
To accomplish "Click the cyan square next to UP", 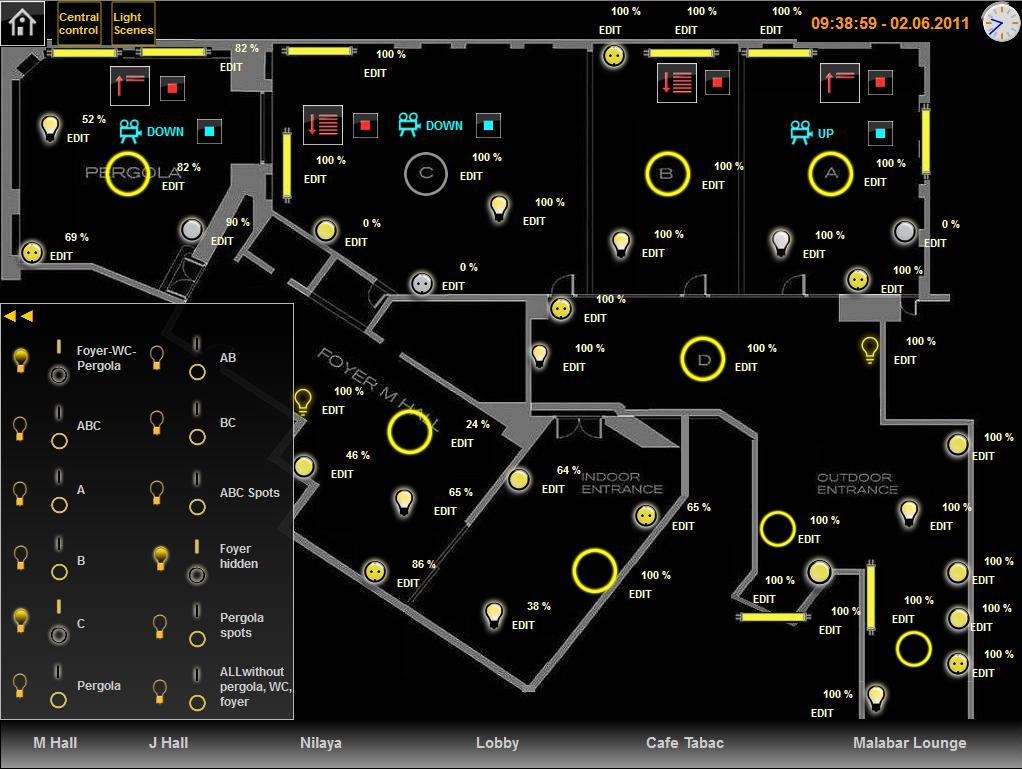I will [x=880, y=132].
